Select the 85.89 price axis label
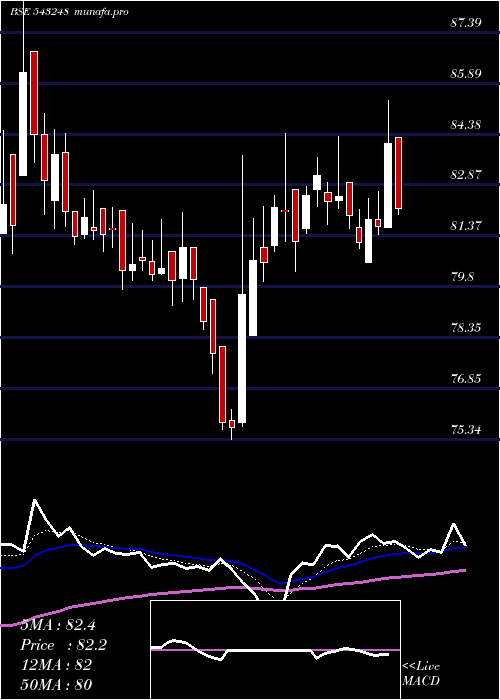The width and height of the screenshot is (500, 700). click(466, 73)
